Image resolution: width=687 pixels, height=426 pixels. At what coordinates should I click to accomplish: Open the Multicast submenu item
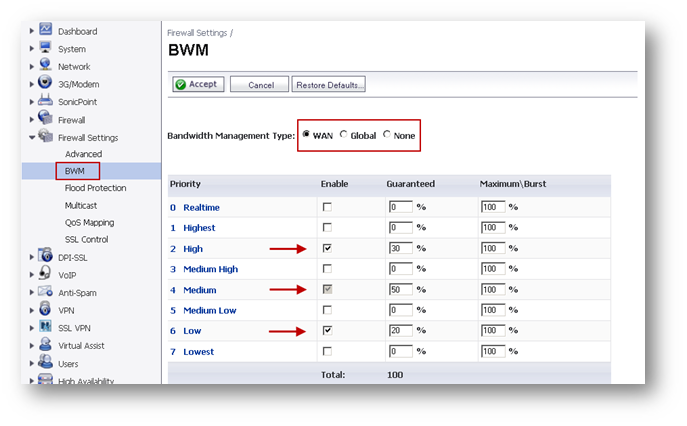point(81,206)
